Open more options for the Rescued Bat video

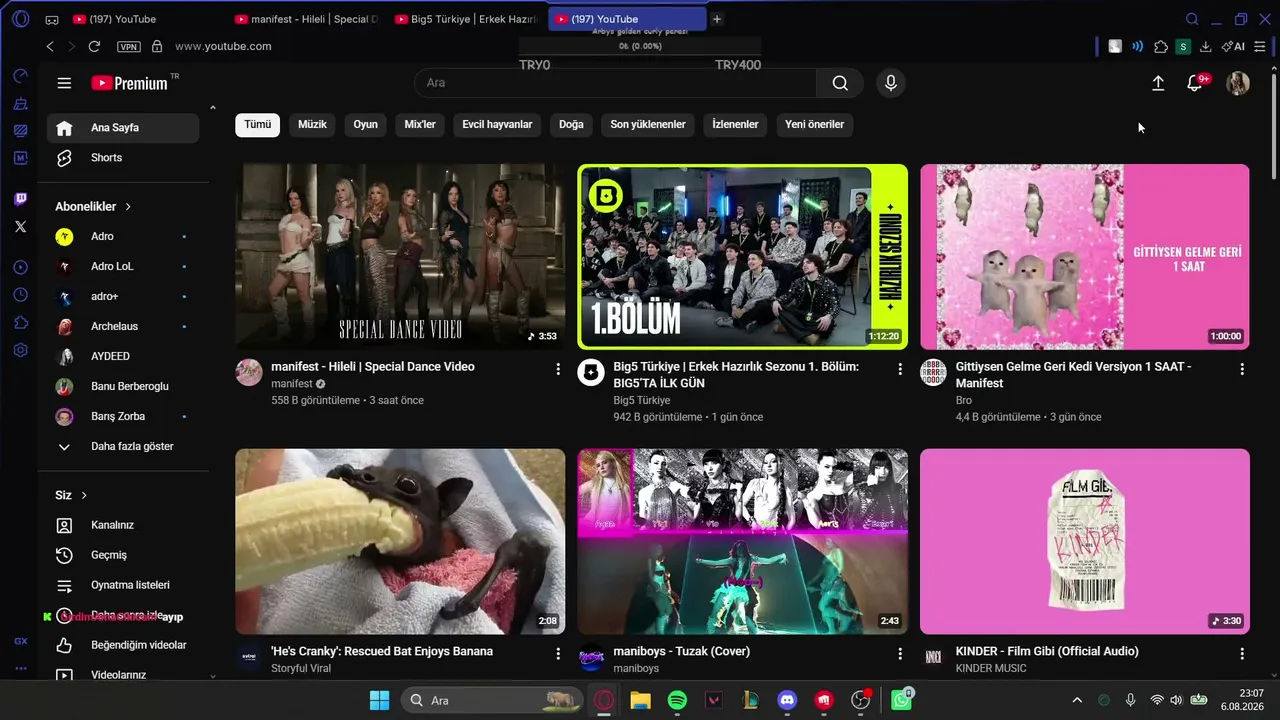click(558, 654)
